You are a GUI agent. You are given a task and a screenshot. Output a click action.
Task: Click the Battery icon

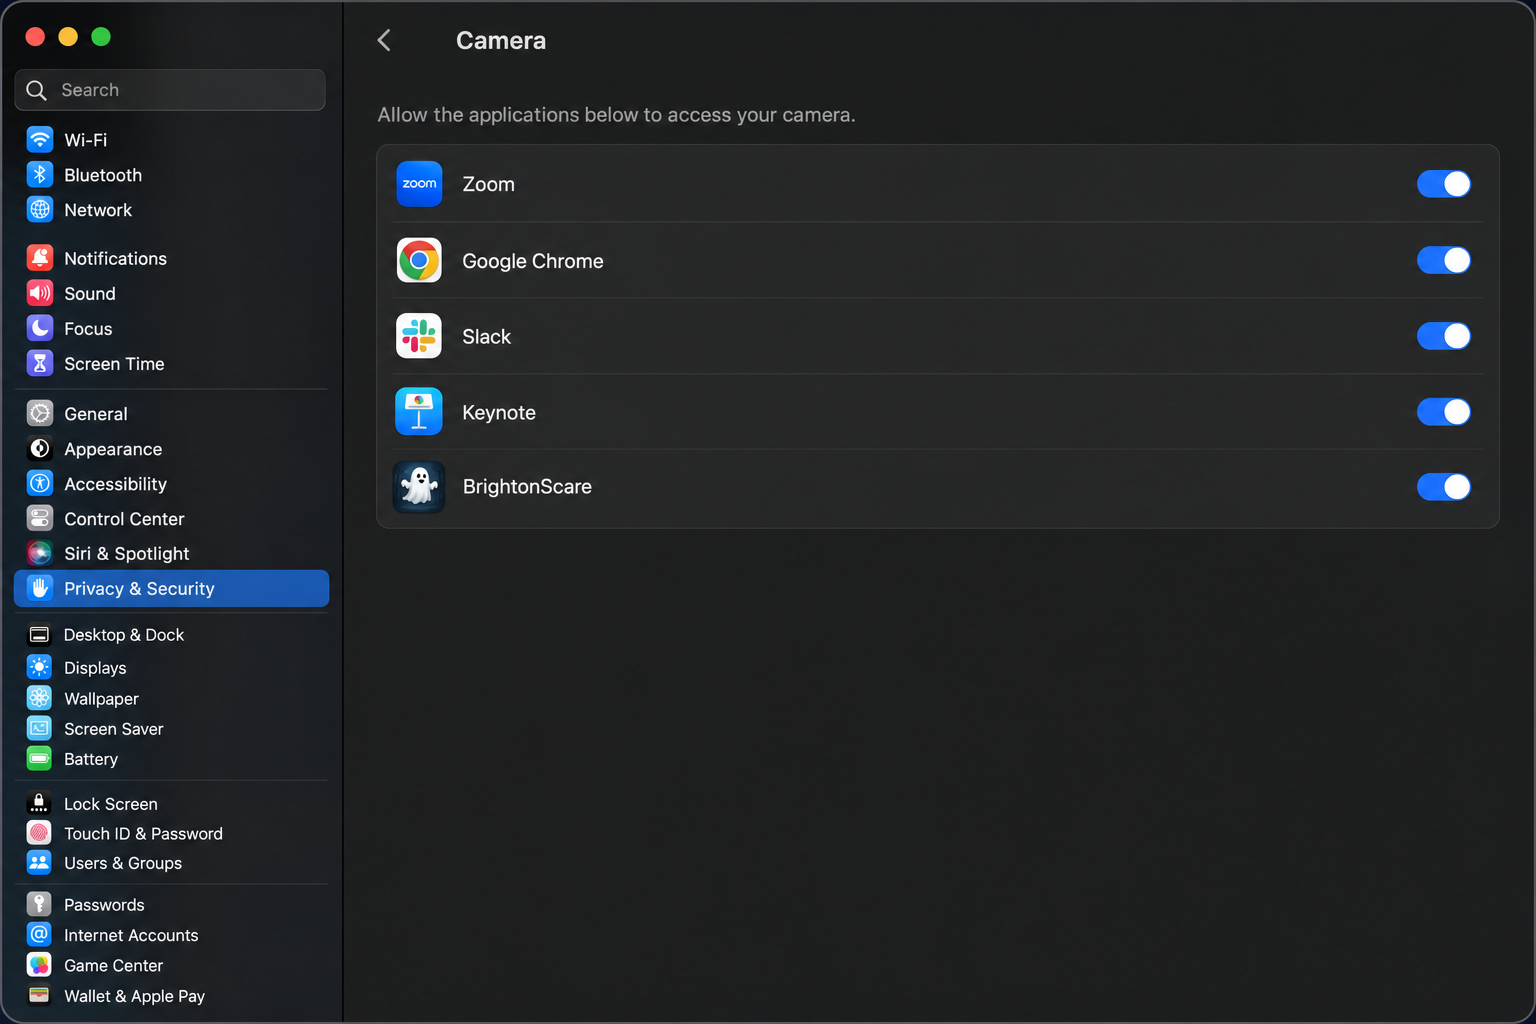tap(39, 758)
